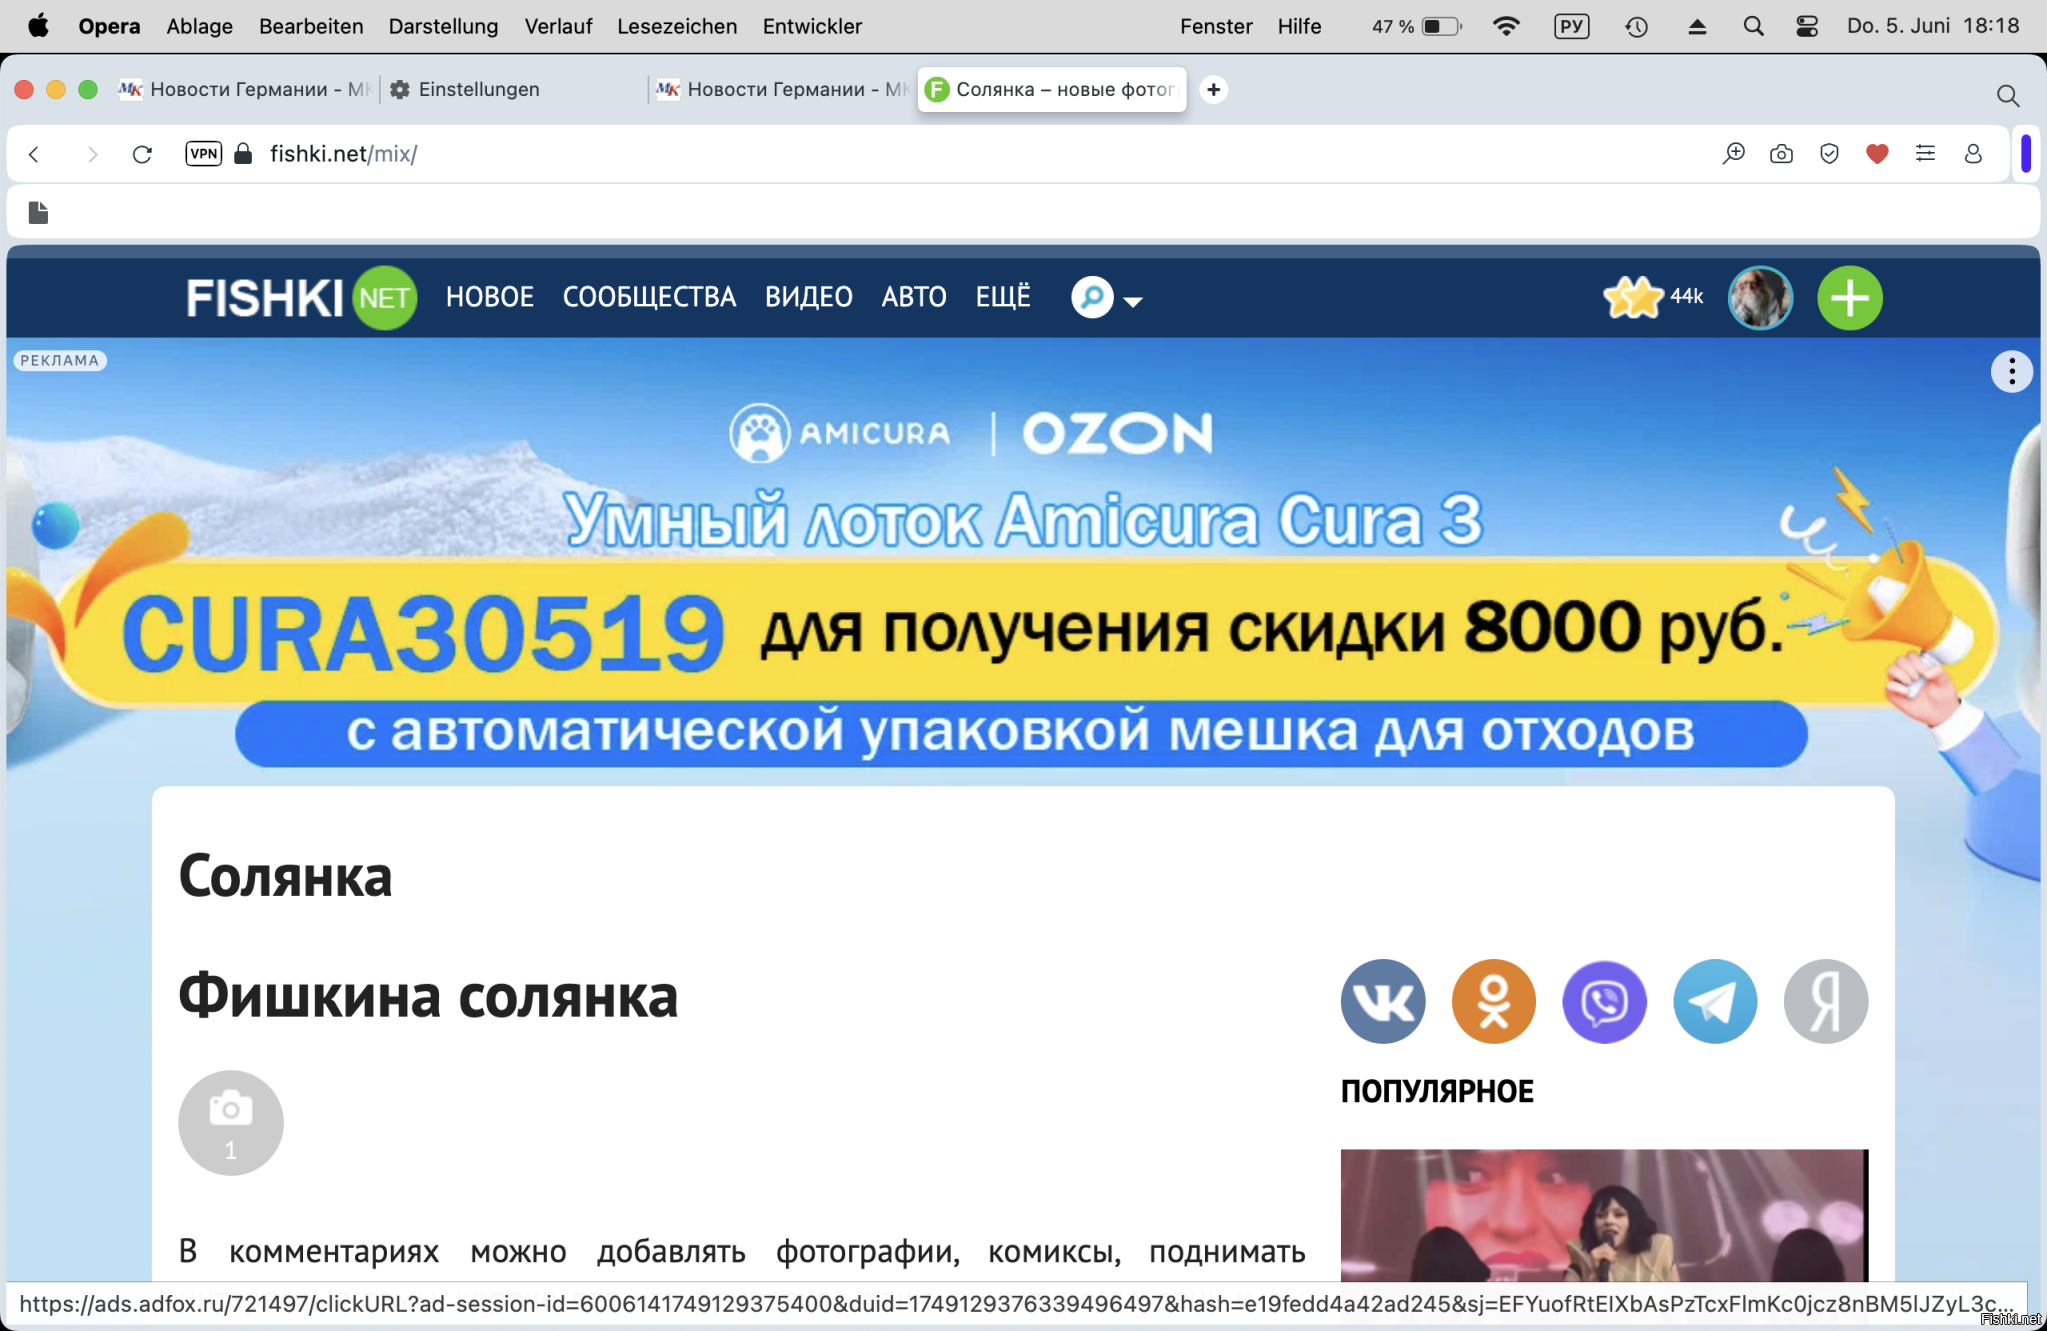2047x1331 pixels.
Task: Open the Hilfe menu
Action: (1299, 26)
